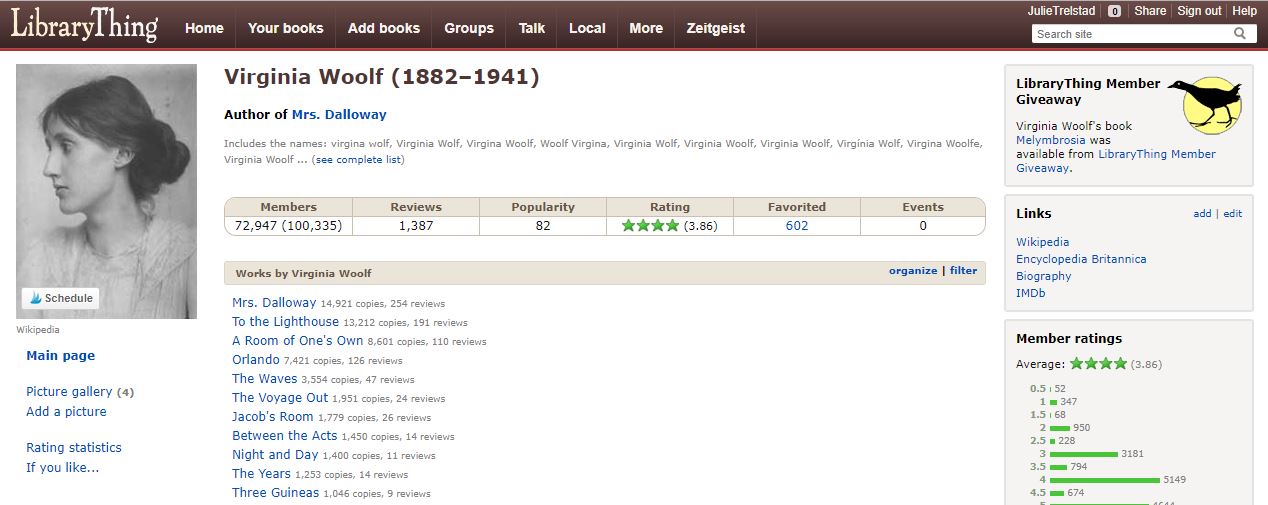Open the Groups menu
The image size is (1268, 505).
tap(469, 28)
